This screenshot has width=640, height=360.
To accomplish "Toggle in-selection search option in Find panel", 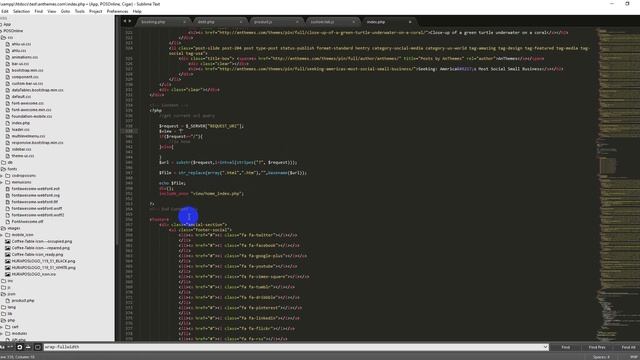I will [28, 347].
